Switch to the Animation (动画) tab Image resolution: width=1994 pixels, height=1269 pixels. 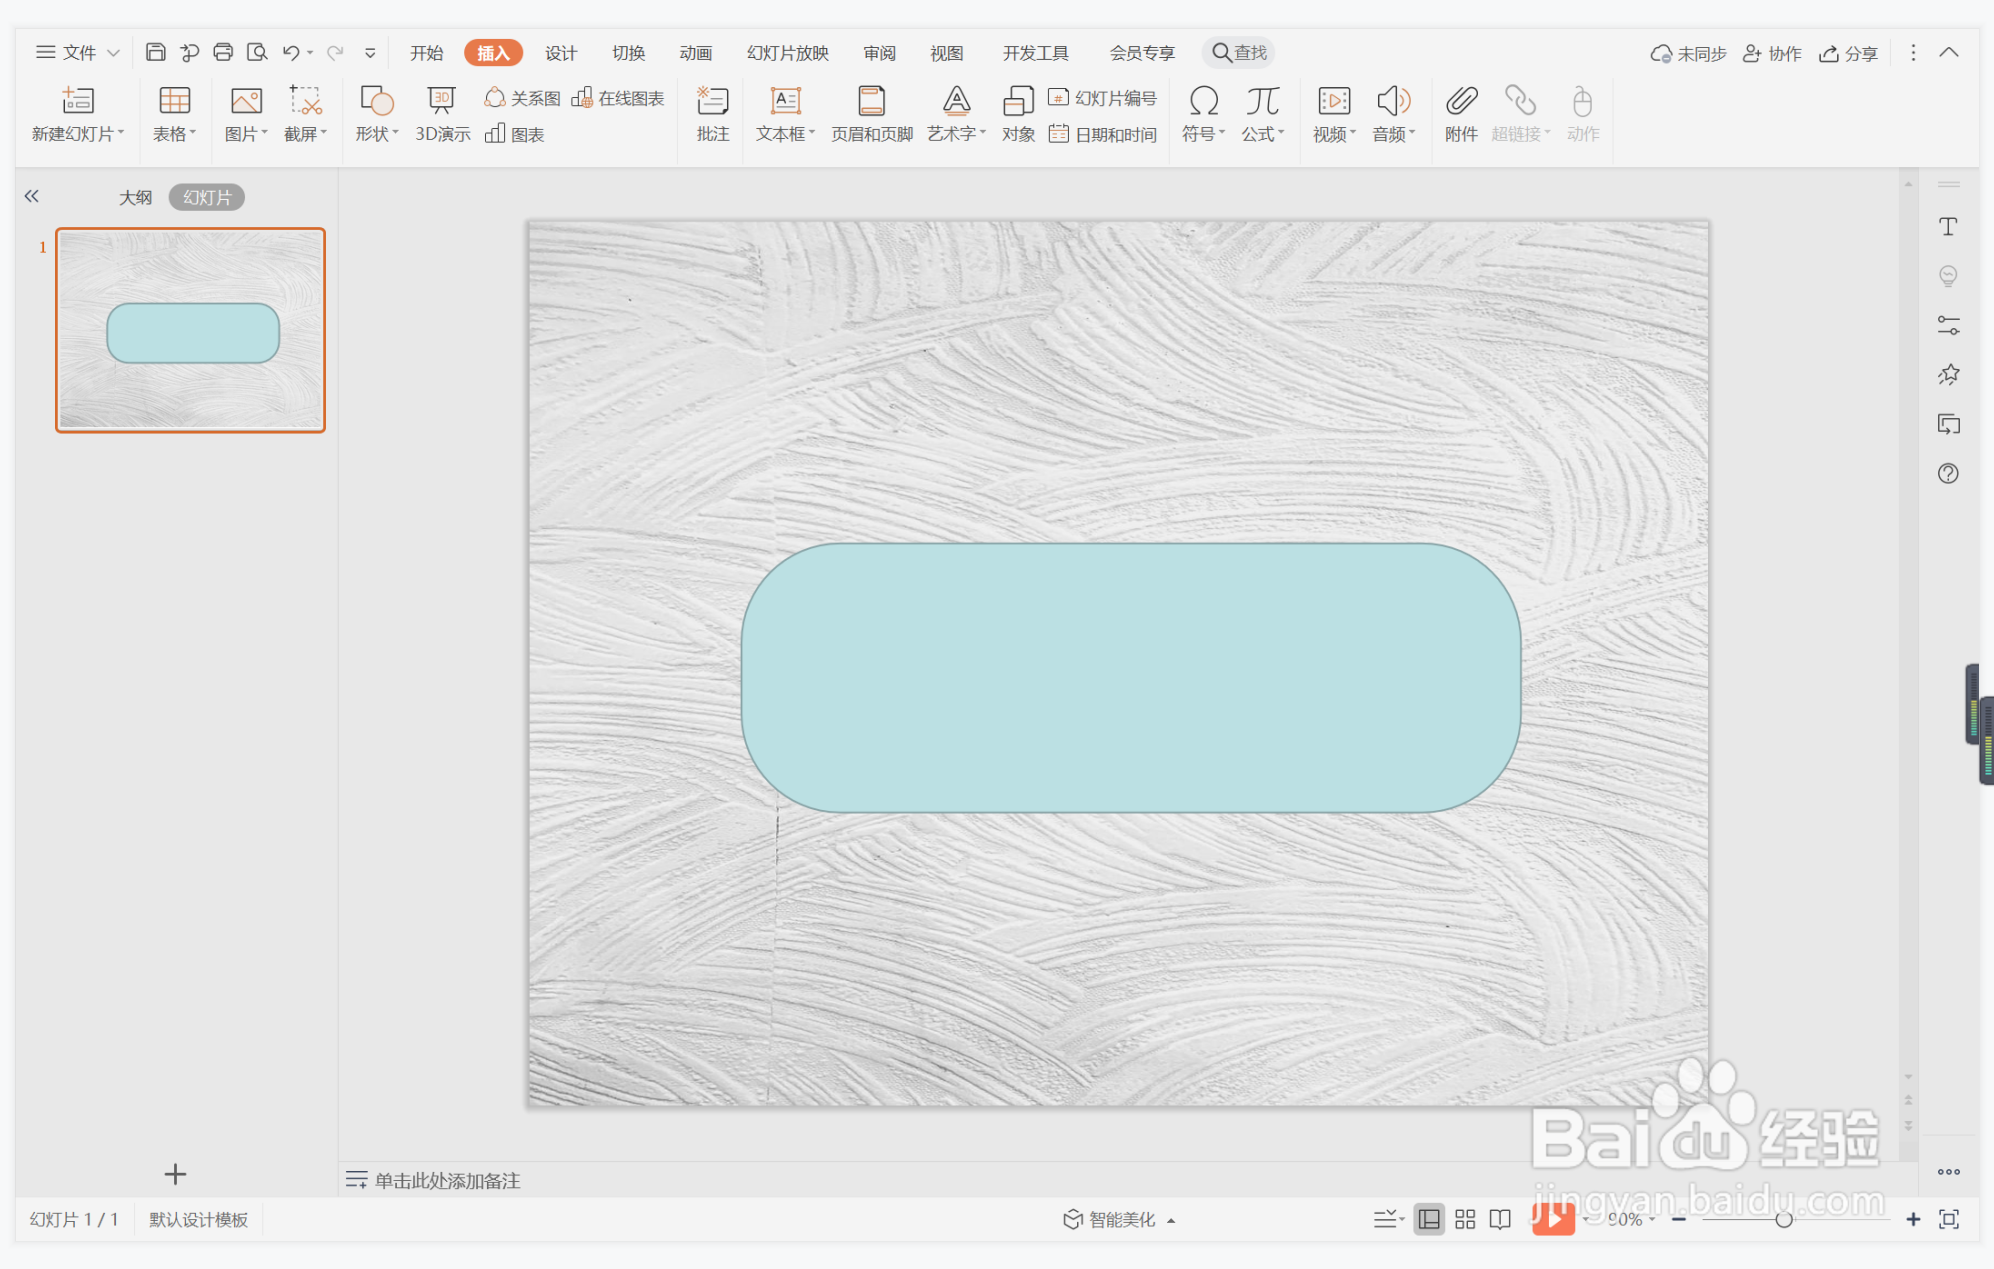[x=696, y=53]
